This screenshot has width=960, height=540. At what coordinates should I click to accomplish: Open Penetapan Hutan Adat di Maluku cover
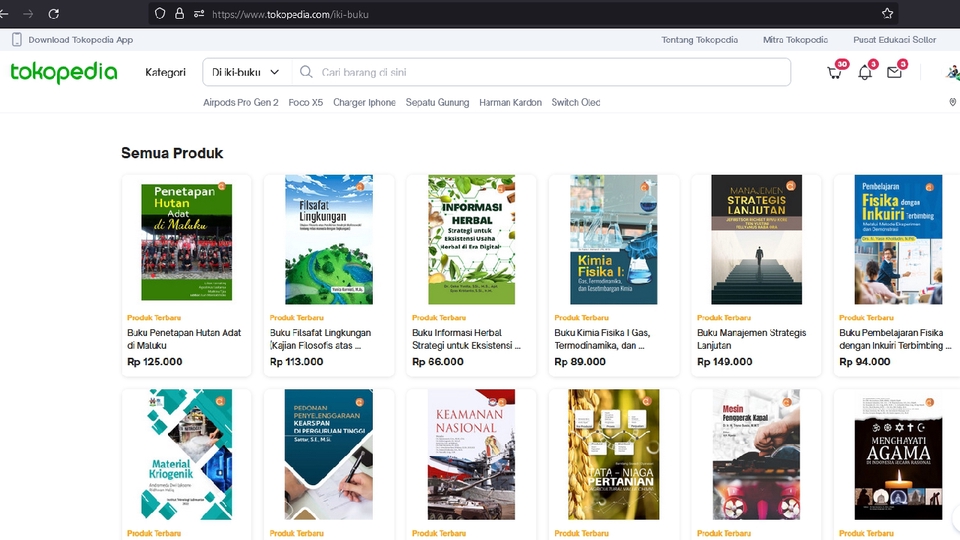(187, 242)
